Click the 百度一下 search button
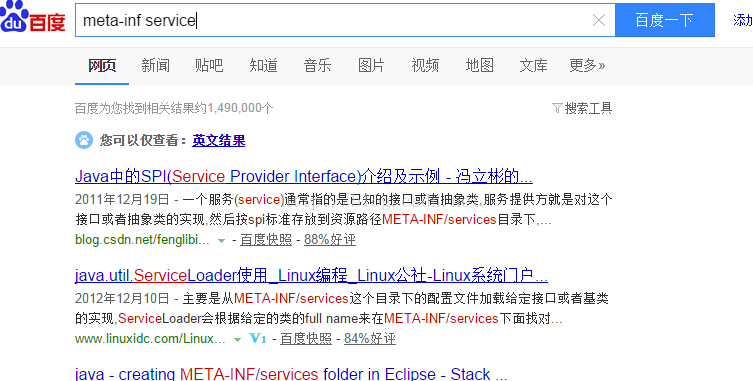Viewport: 753px width, 381px height. (x=665, y=20)
